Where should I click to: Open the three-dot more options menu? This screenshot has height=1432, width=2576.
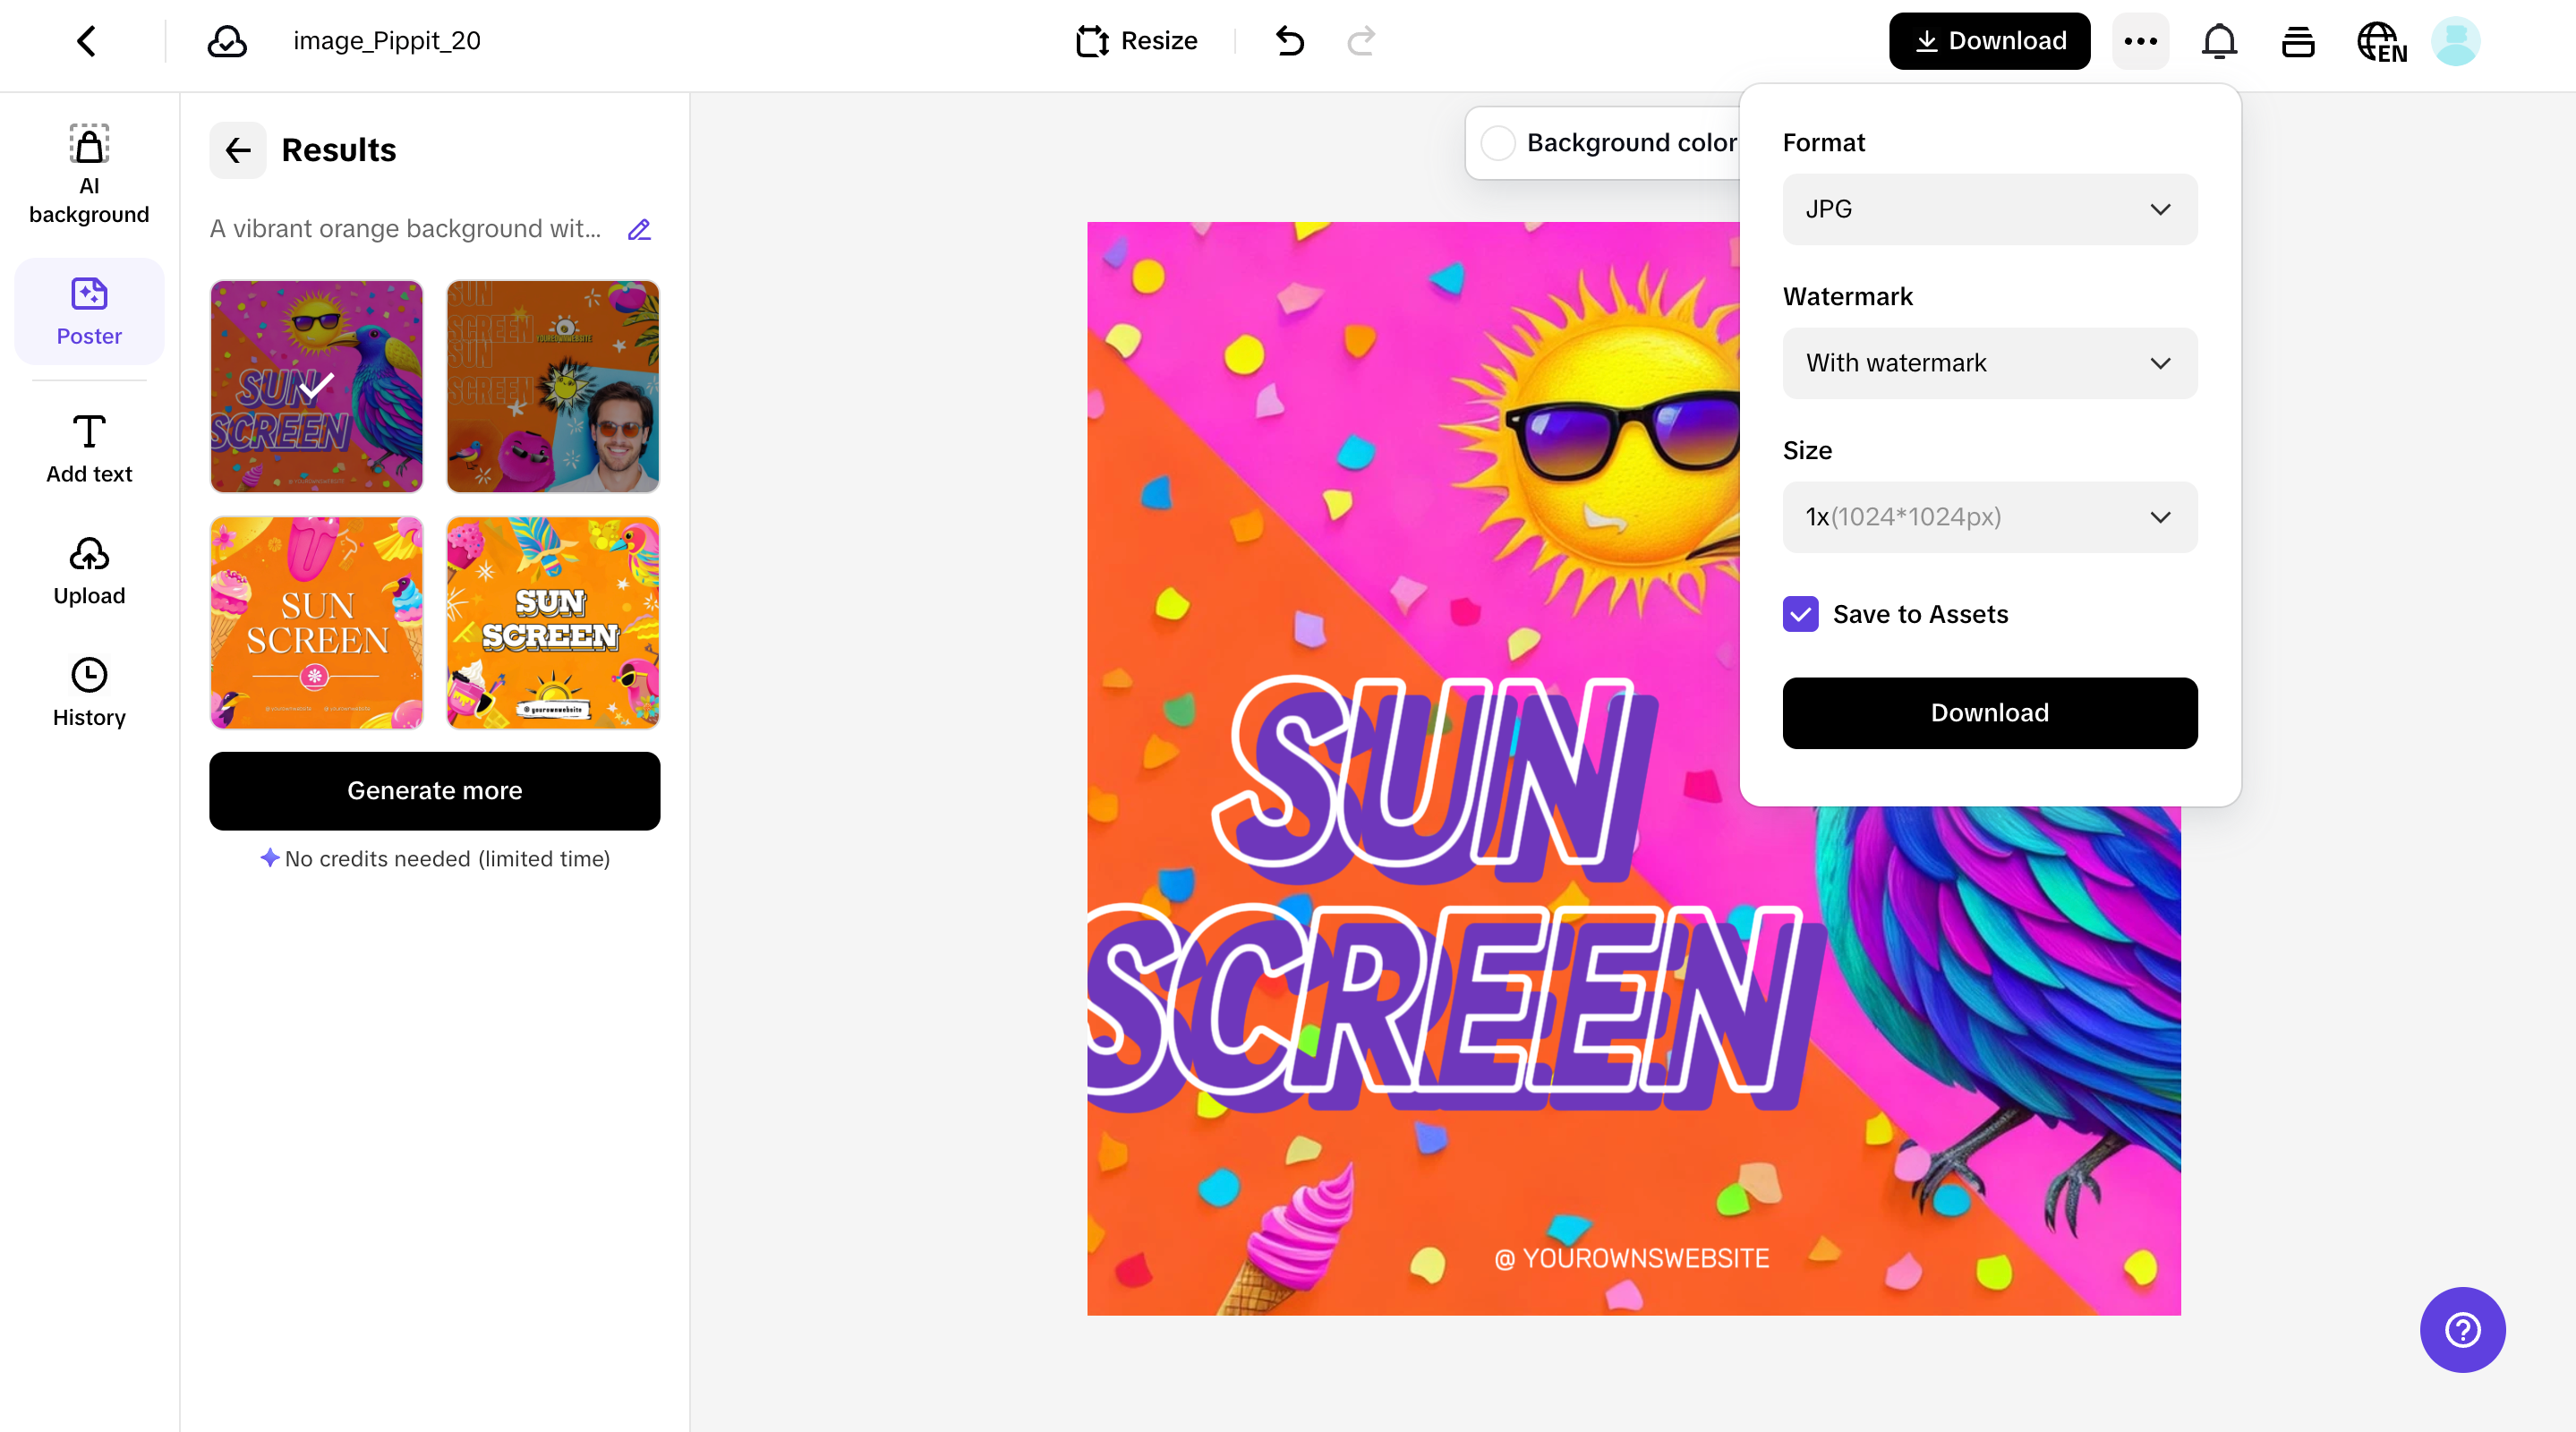pos(2140,41)
